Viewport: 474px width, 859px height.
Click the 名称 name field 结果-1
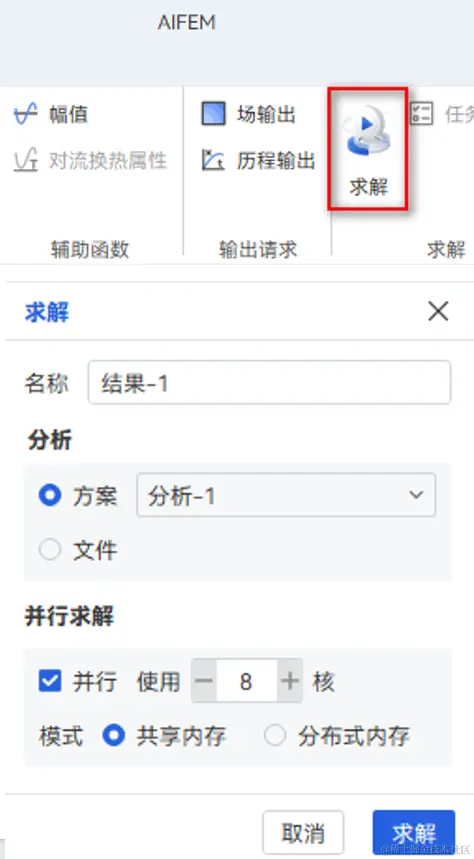click(x=270, y=382)
